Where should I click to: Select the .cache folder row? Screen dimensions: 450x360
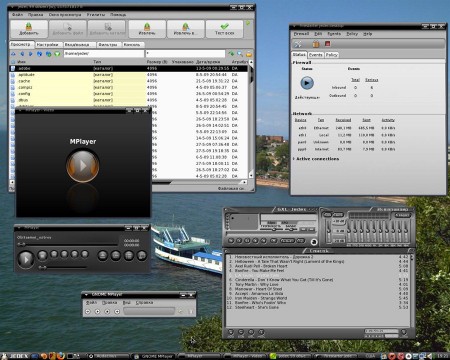coord(128,81)
